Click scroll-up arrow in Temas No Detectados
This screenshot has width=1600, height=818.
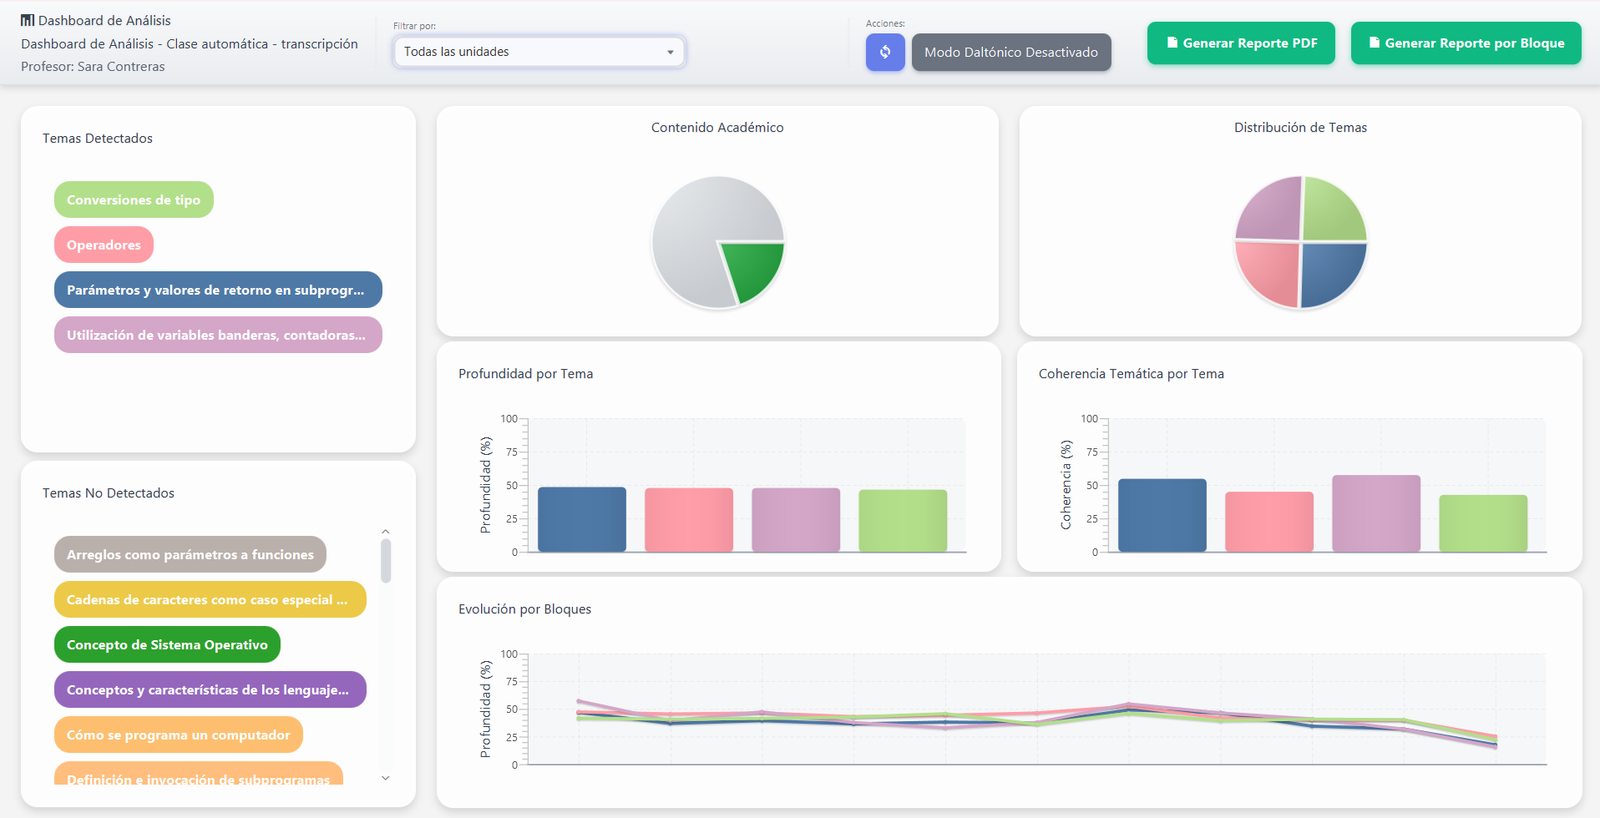(385, 532)
